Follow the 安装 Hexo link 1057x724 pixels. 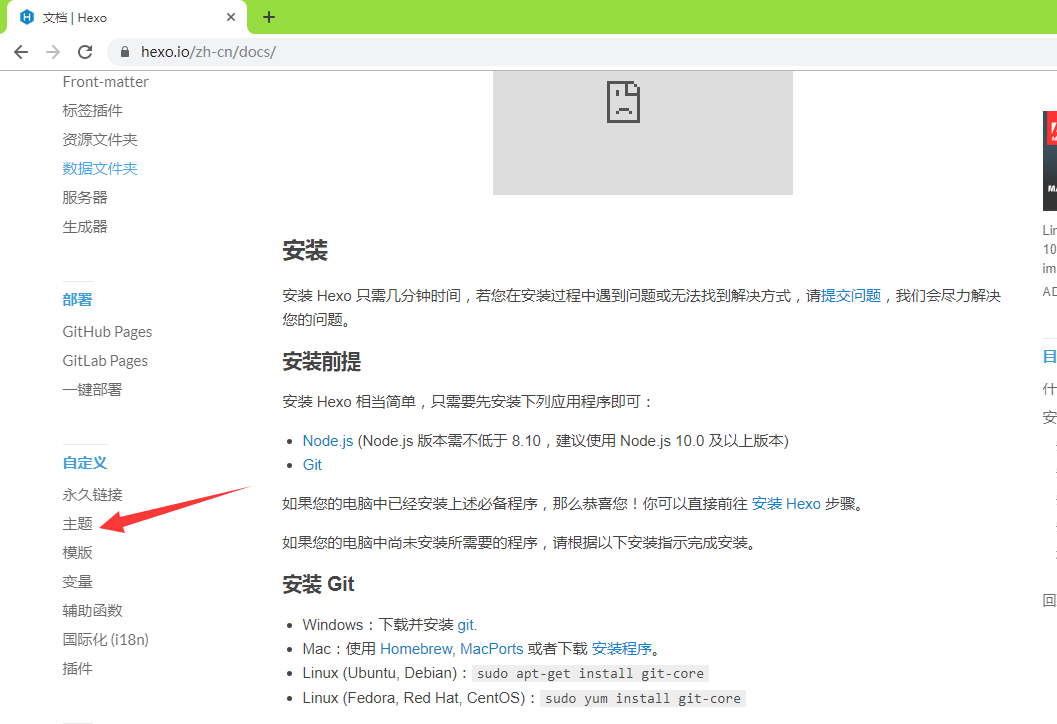[x=786, y=504]
